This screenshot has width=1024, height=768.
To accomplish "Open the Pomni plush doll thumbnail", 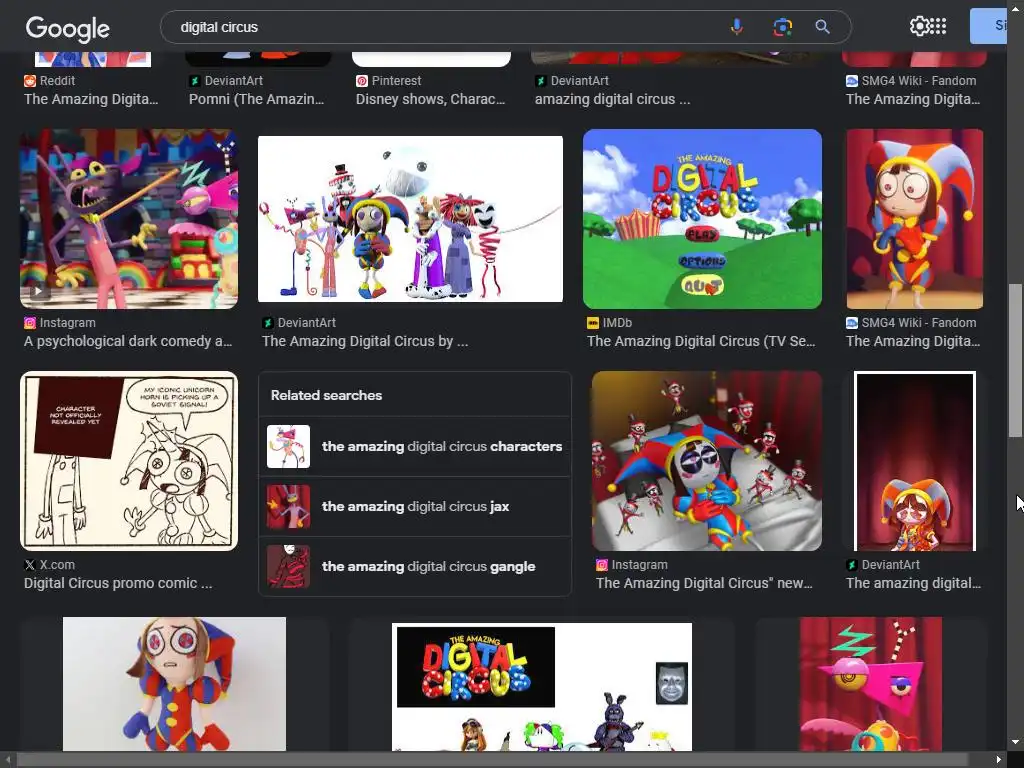I will (174, 684).
